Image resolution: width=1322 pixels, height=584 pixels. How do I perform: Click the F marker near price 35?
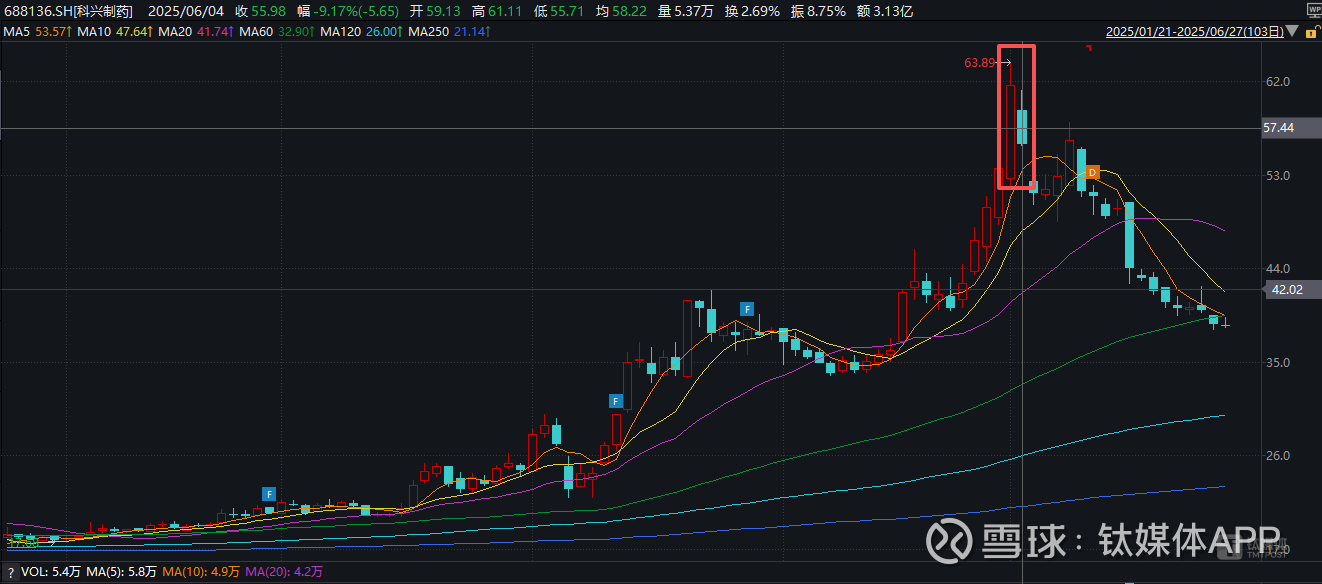pos(617,401)
